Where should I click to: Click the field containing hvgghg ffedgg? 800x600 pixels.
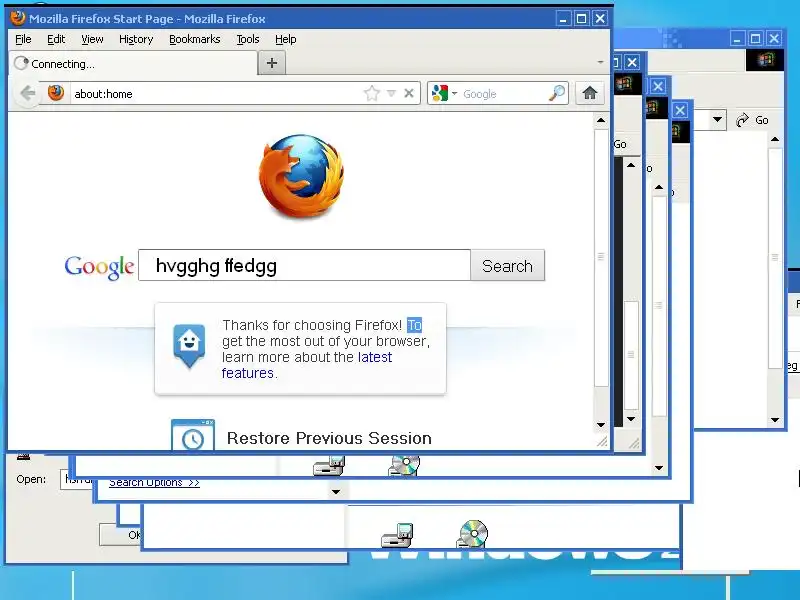305,265
